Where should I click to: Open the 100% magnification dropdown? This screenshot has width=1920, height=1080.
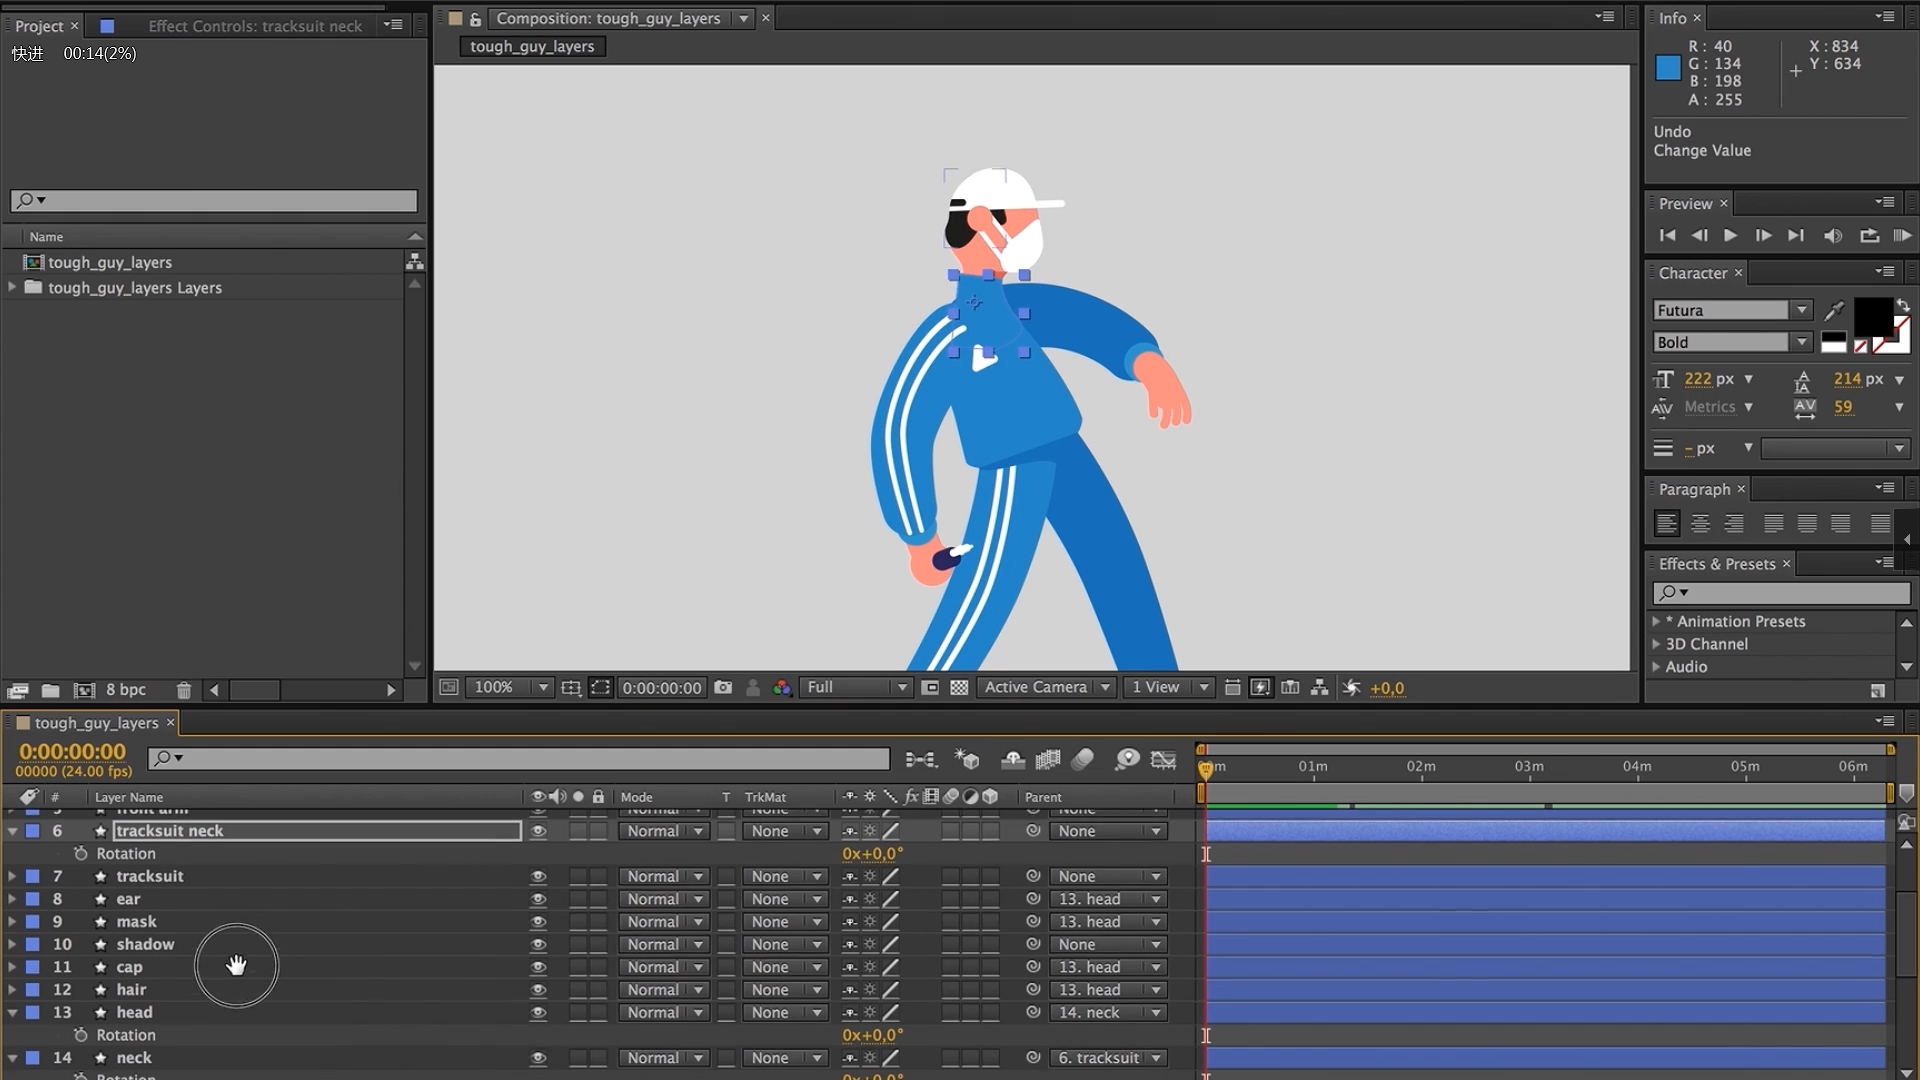click(x=510, y=688)
